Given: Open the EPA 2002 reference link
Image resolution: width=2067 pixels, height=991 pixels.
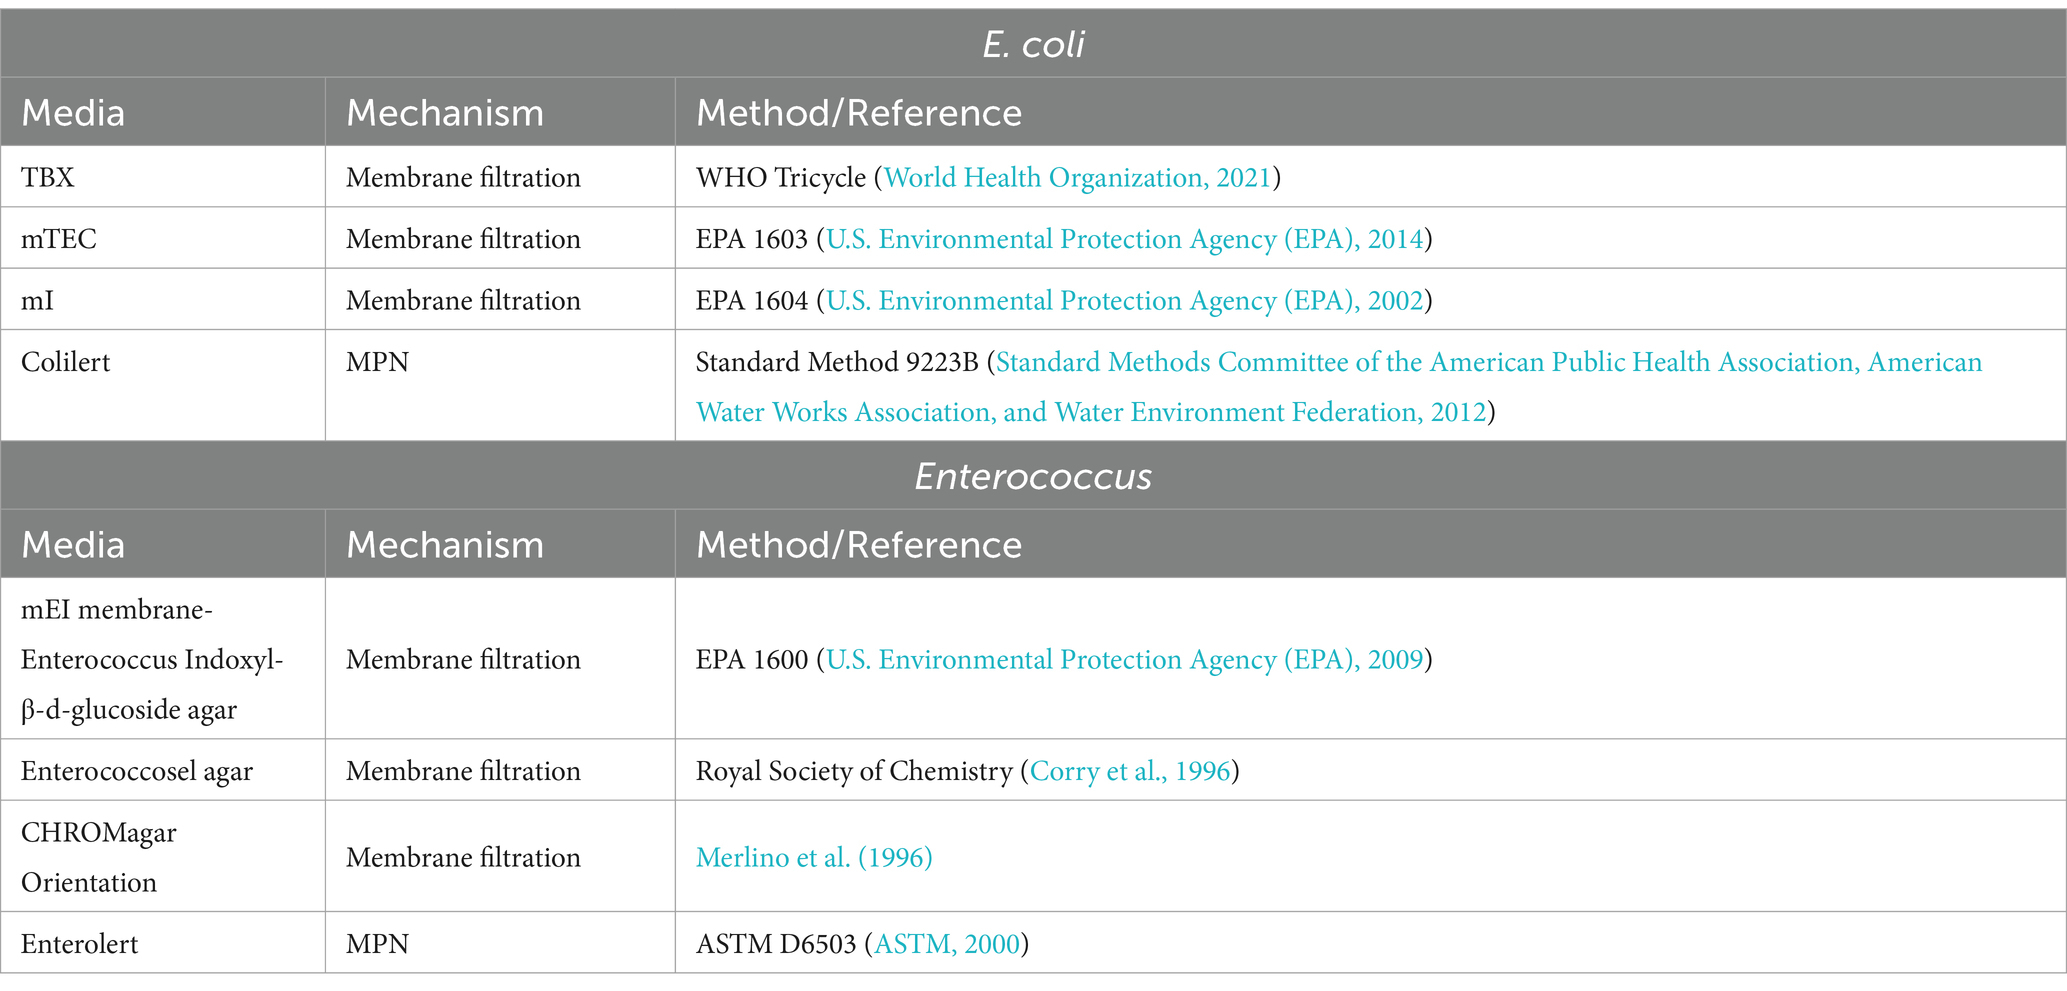Looking at the screenshot, I should tap(1124, 301).
